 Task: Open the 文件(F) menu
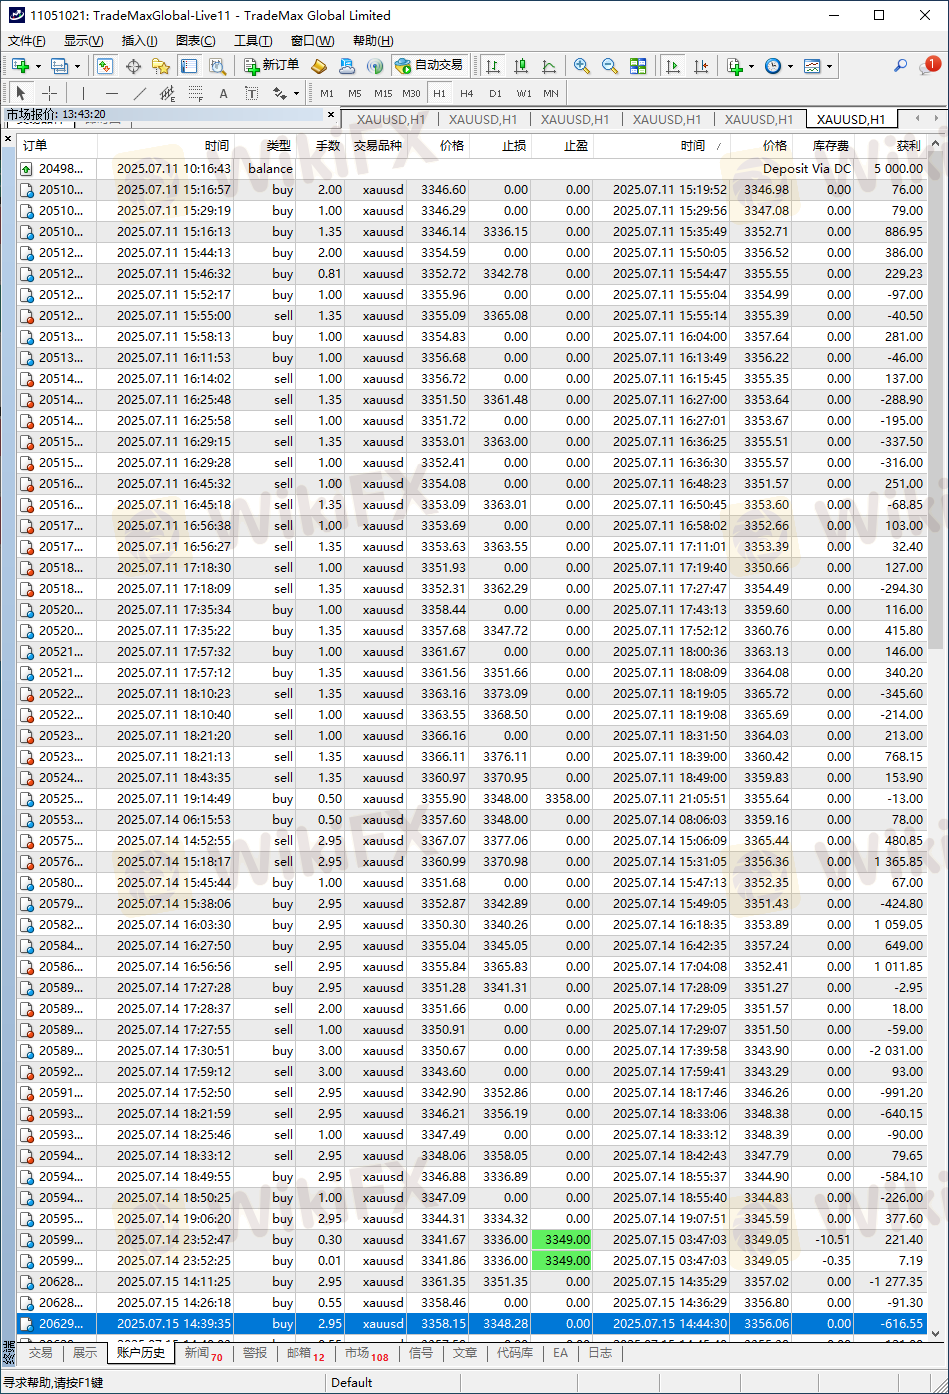click(27, 41)
